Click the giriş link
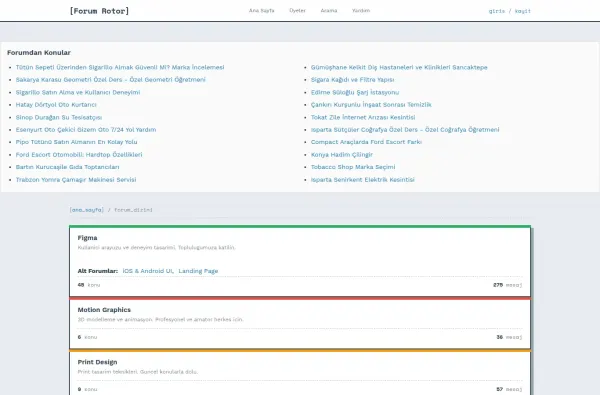 497,11
